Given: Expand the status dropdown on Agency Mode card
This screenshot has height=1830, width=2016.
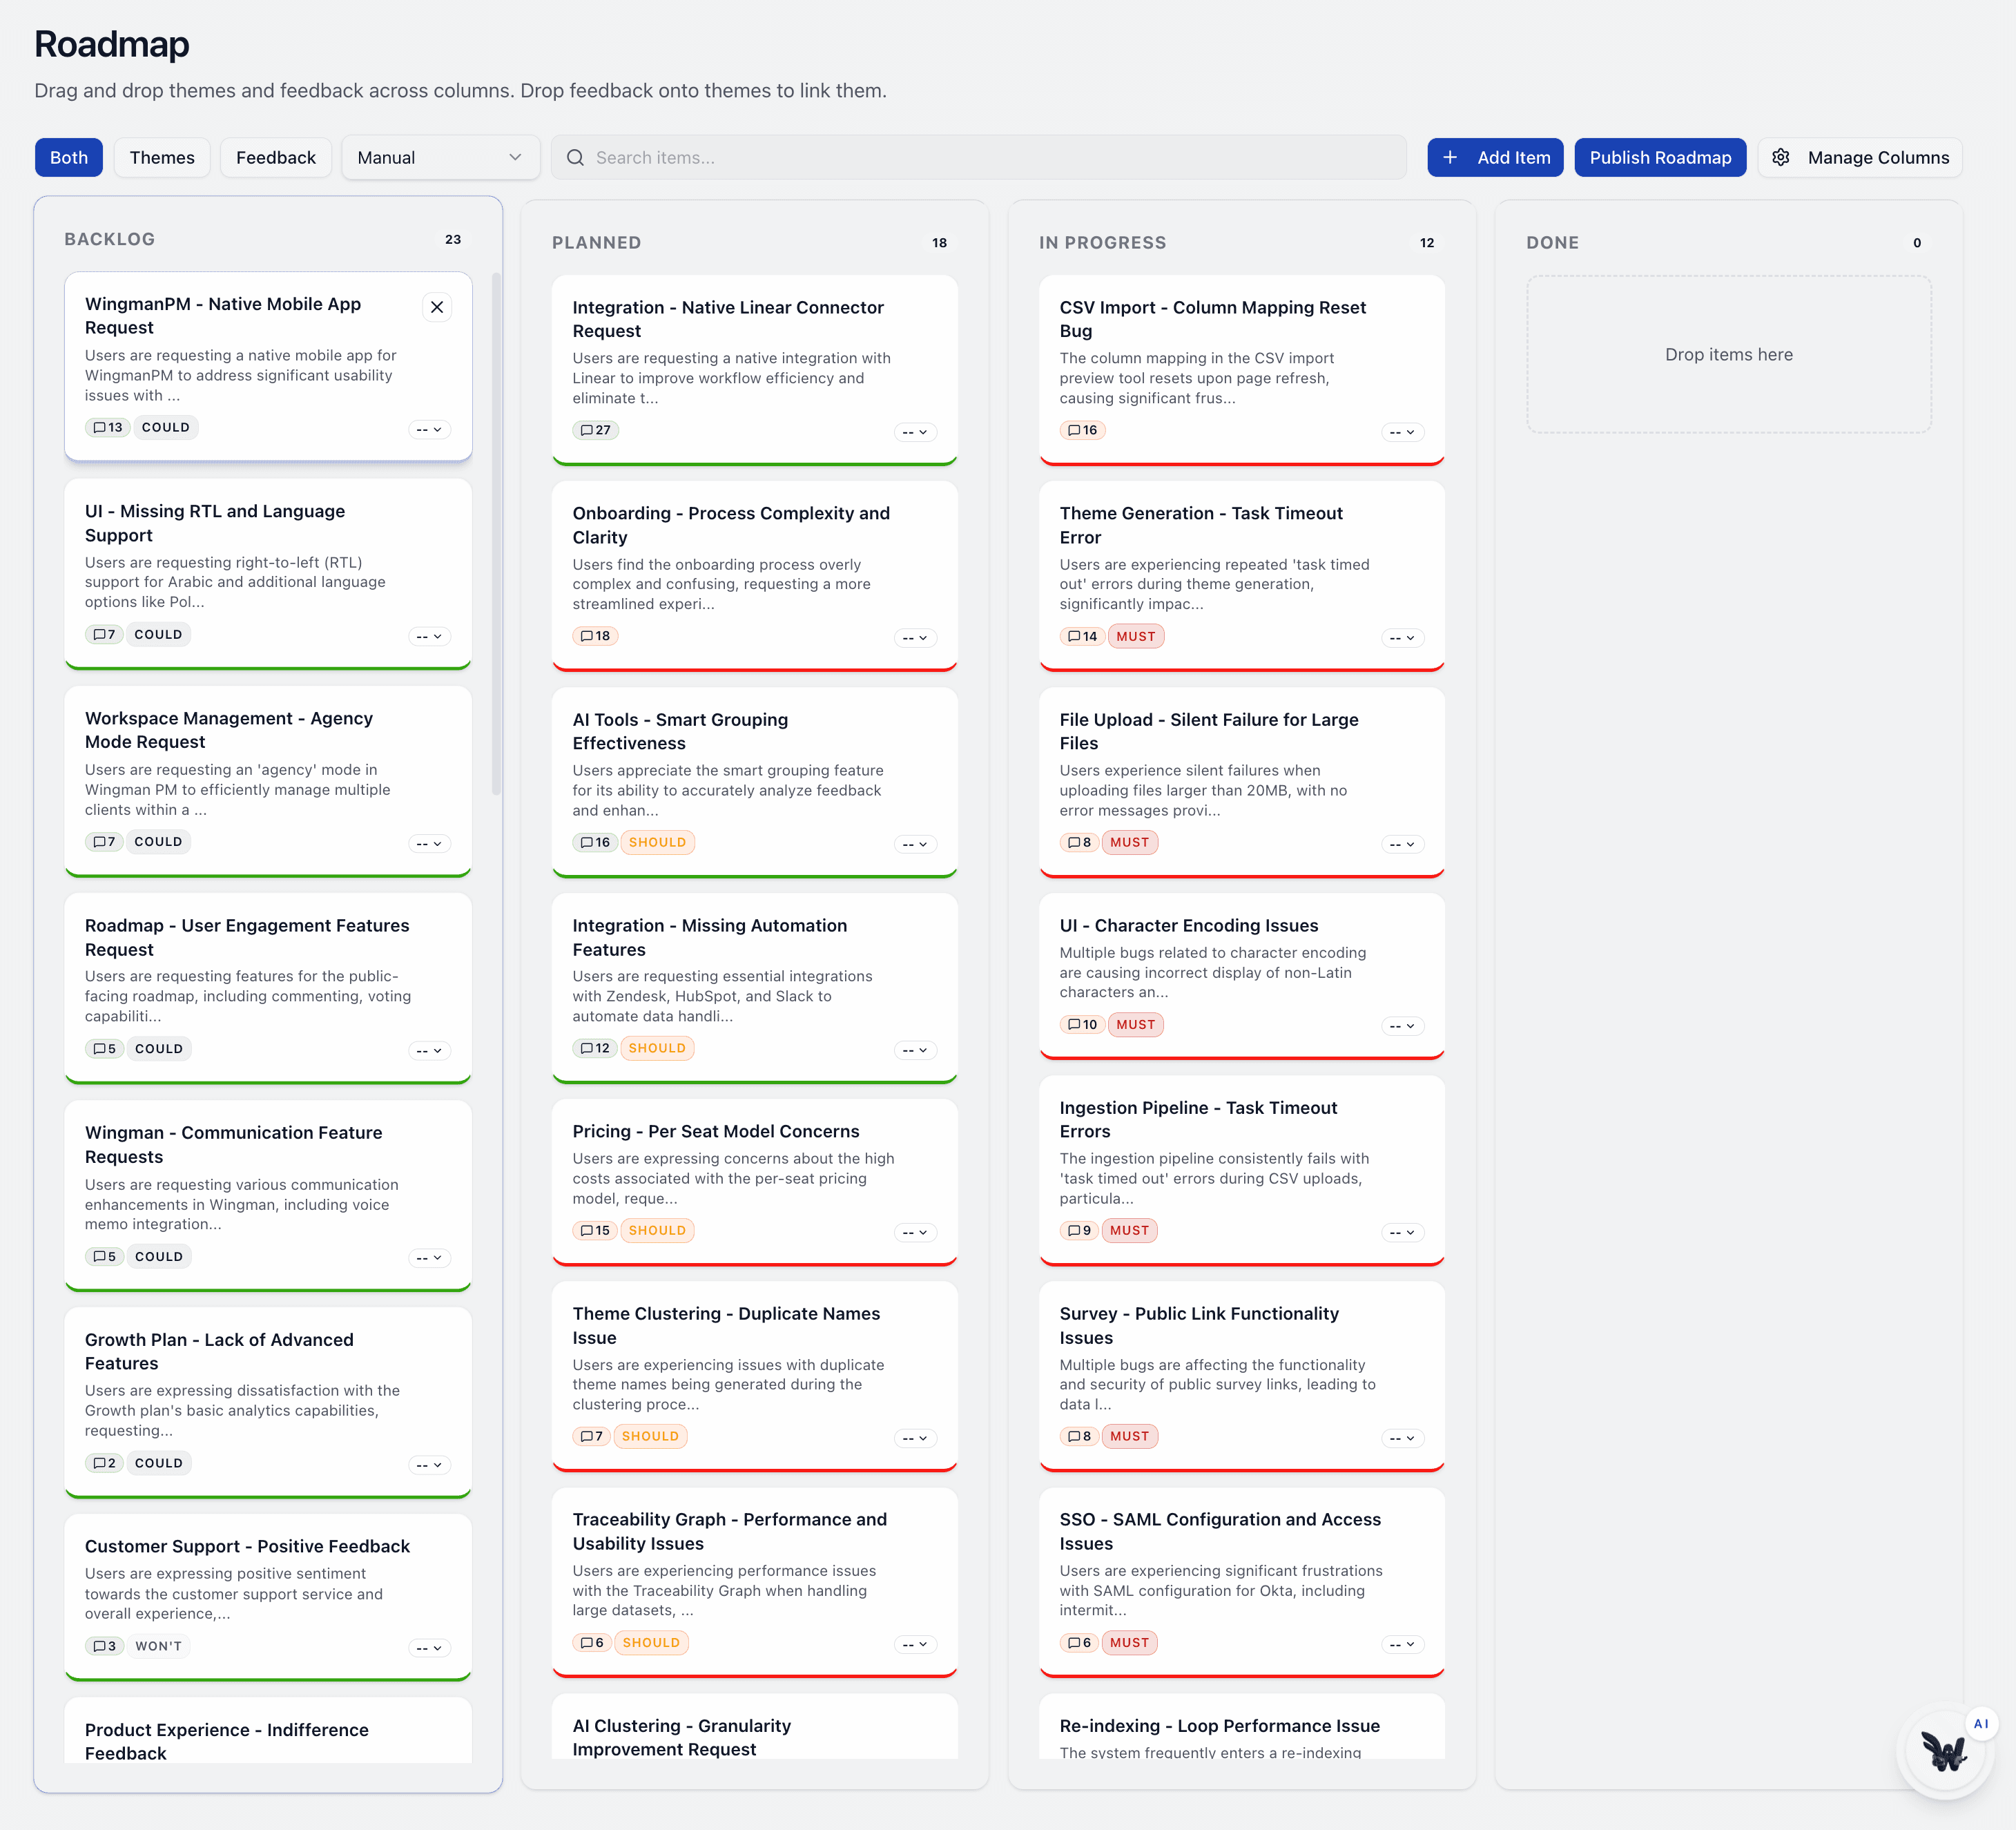Looking at the screenshot, I should pos(430,845).
